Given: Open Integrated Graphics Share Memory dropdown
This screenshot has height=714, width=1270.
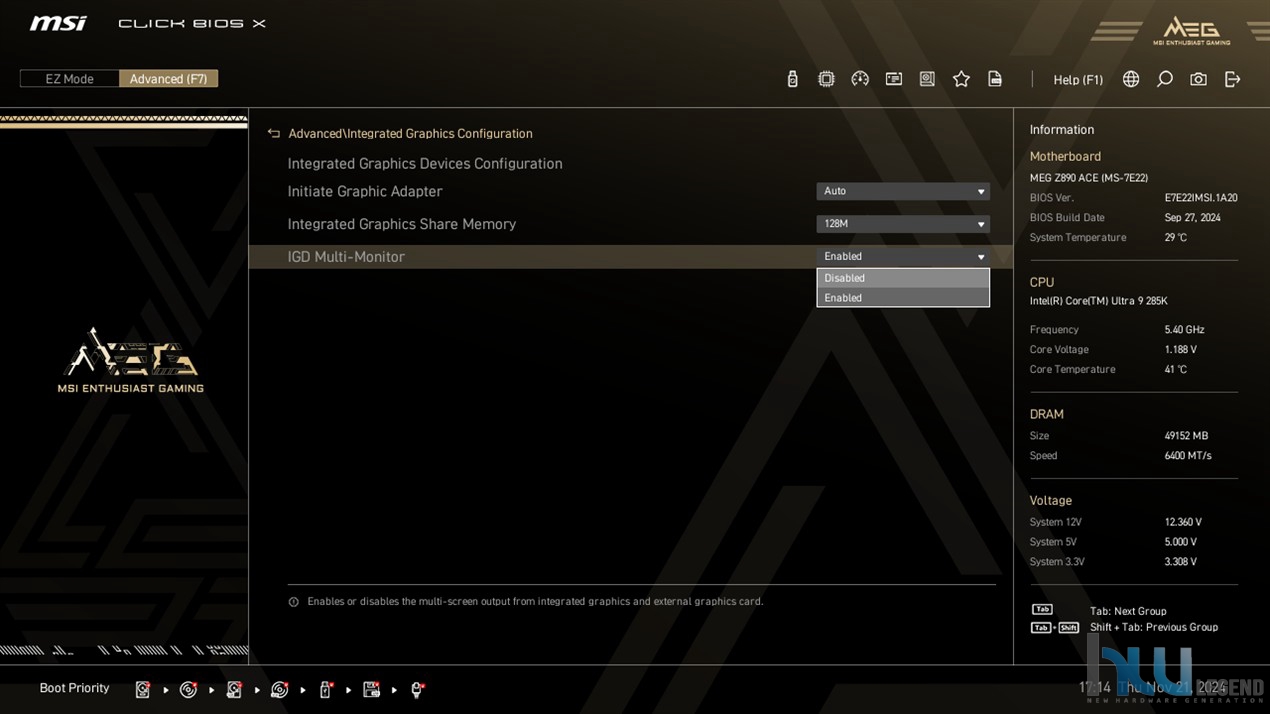Looking at the screenshot, I should [903, 224].
